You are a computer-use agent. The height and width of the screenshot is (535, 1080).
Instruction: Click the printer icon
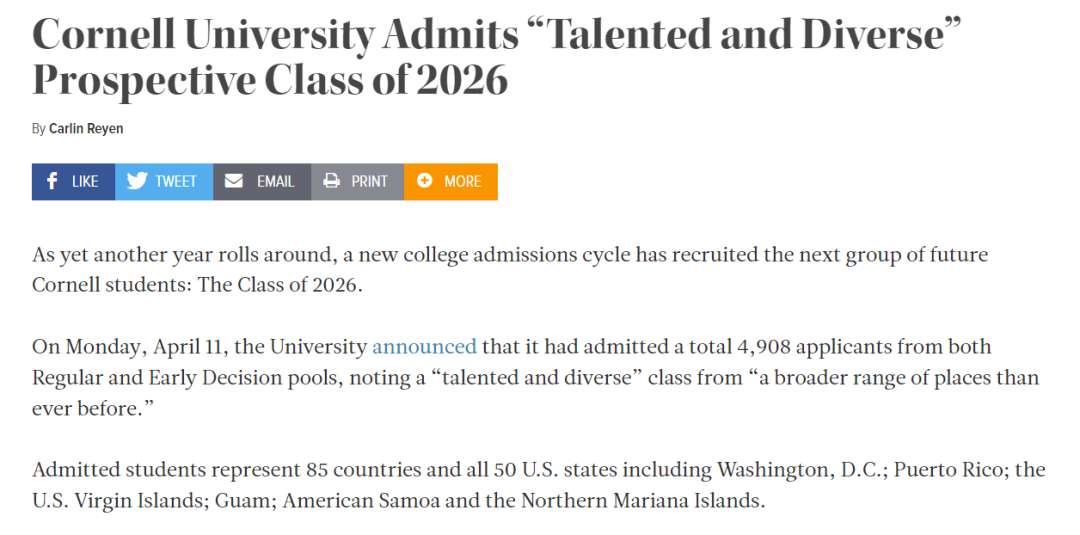click(x=331, y=182)
